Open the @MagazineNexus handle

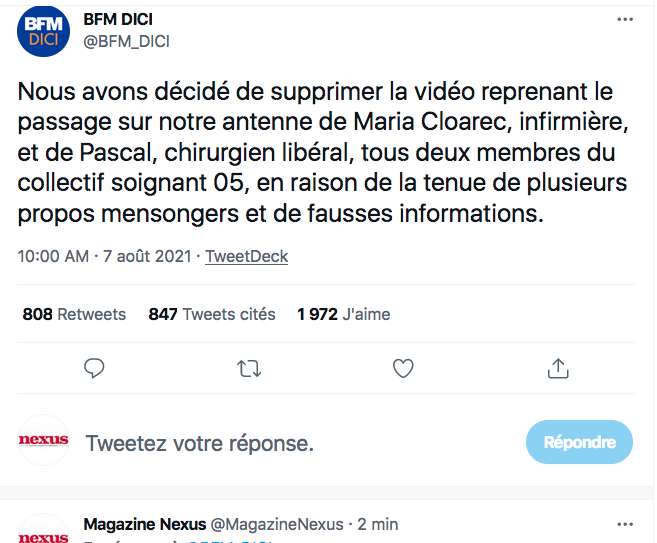(x=277, y=524)
